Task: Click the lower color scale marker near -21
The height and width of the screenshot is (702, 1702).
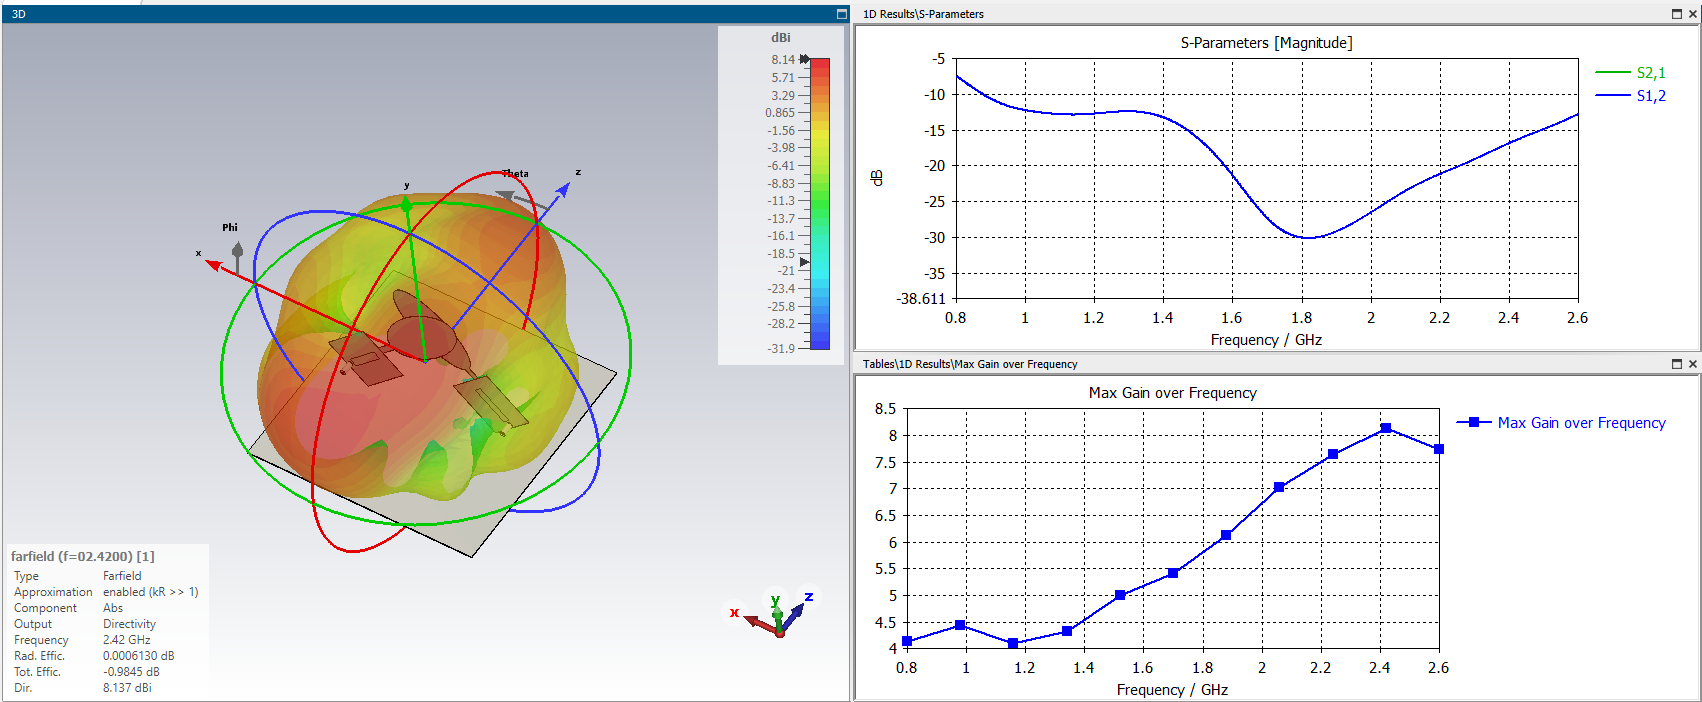Action: [x=805, y=262]
